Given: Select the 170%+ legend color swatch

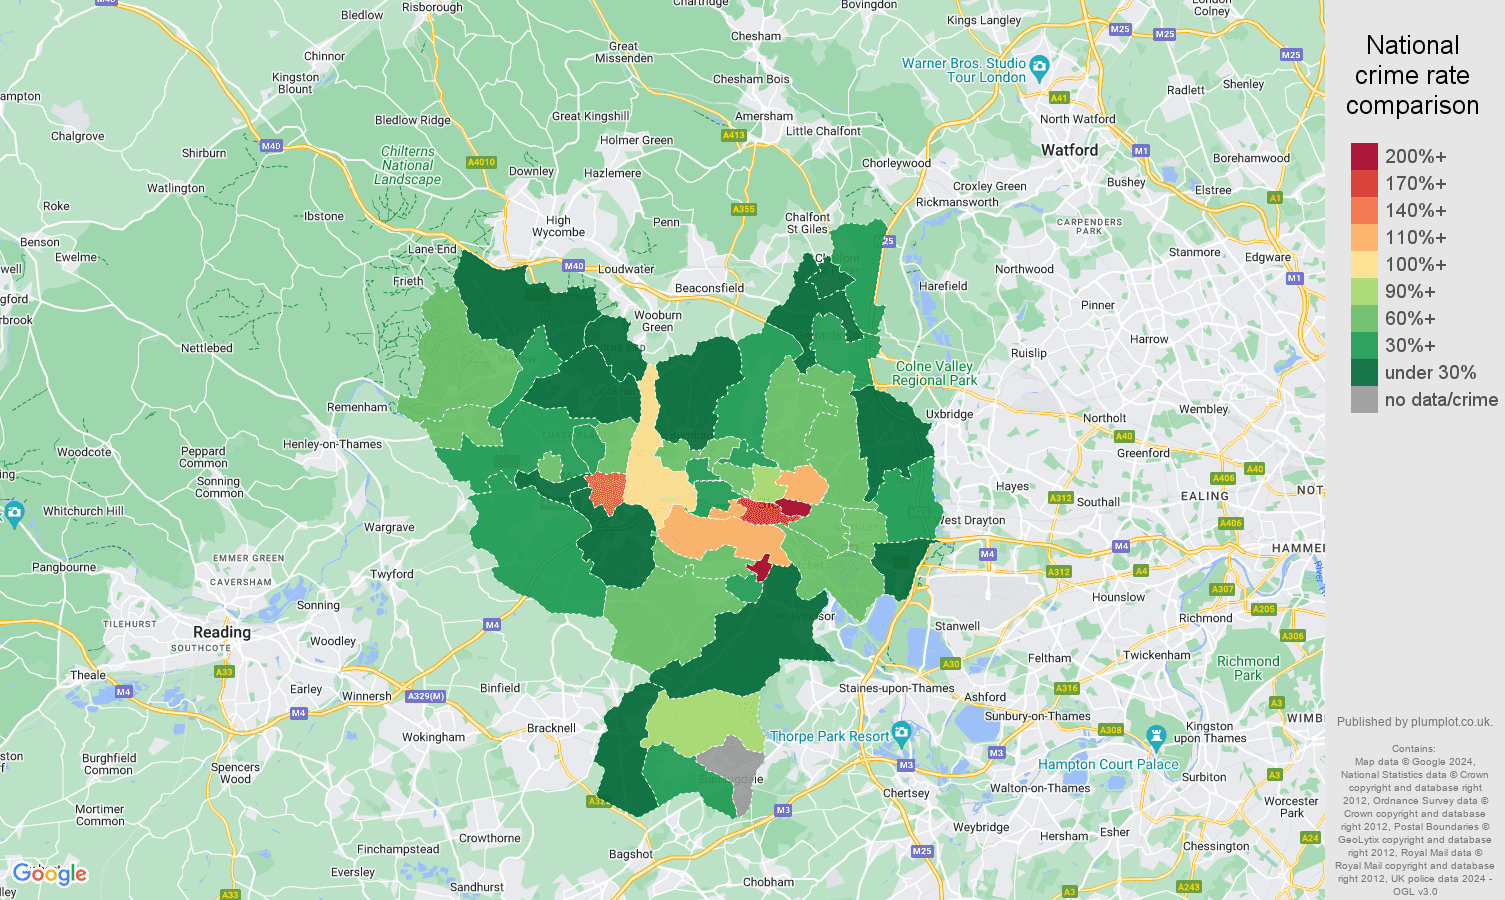Looking at the screenshot, I should 1364,183.
